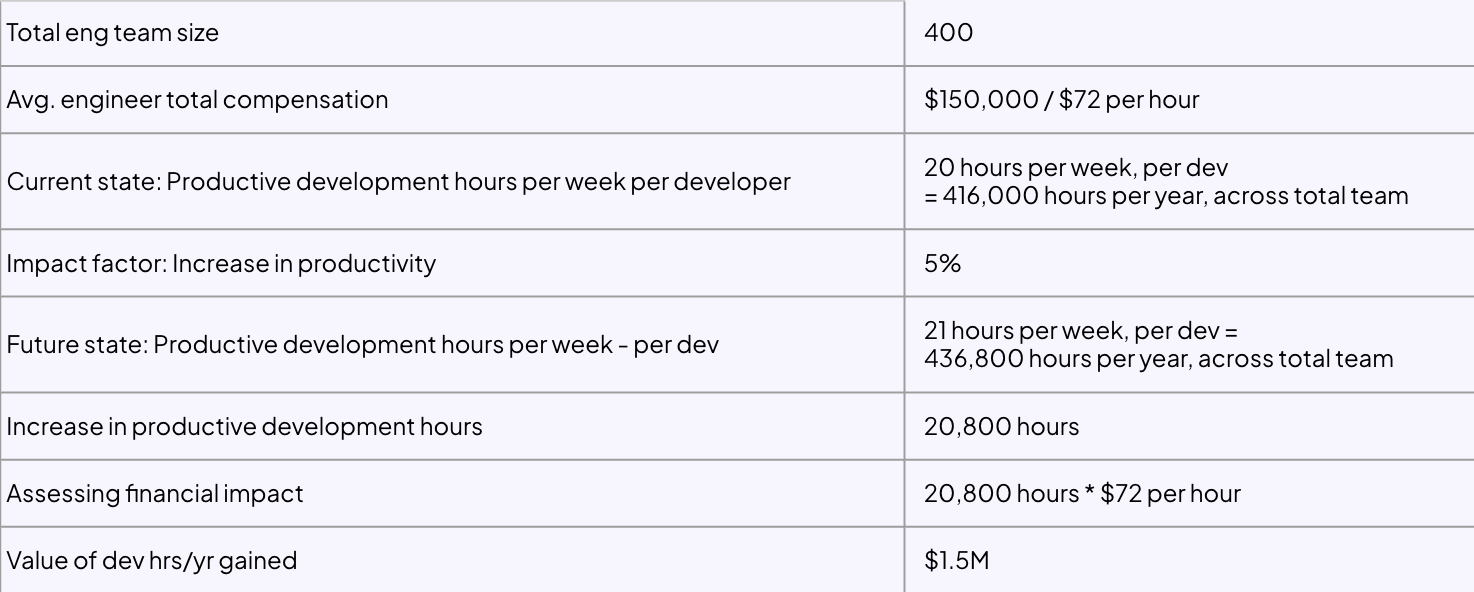This screenshot has width=1474, height=592.
Task: Select the $1.5M value cell
Action: [x=956, y=561]
